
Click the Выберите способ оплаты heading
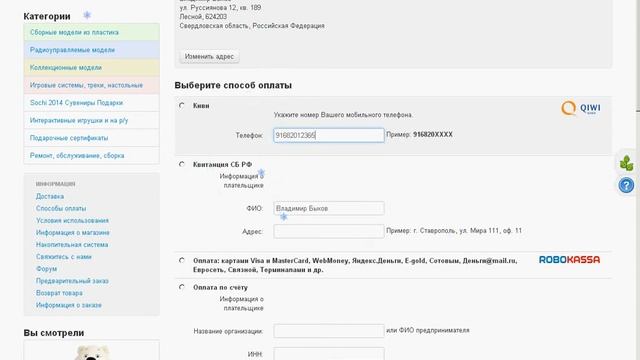[x=233, y=85]
